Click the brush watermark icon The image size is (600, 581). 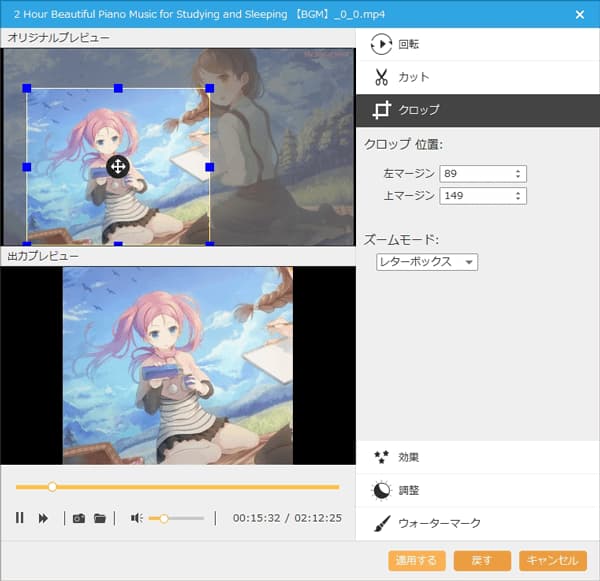point(382,524)
